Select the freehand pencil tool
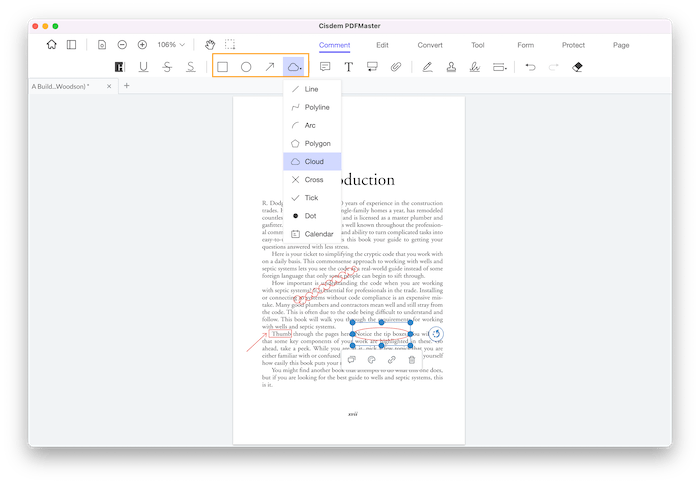 [427, 67]
